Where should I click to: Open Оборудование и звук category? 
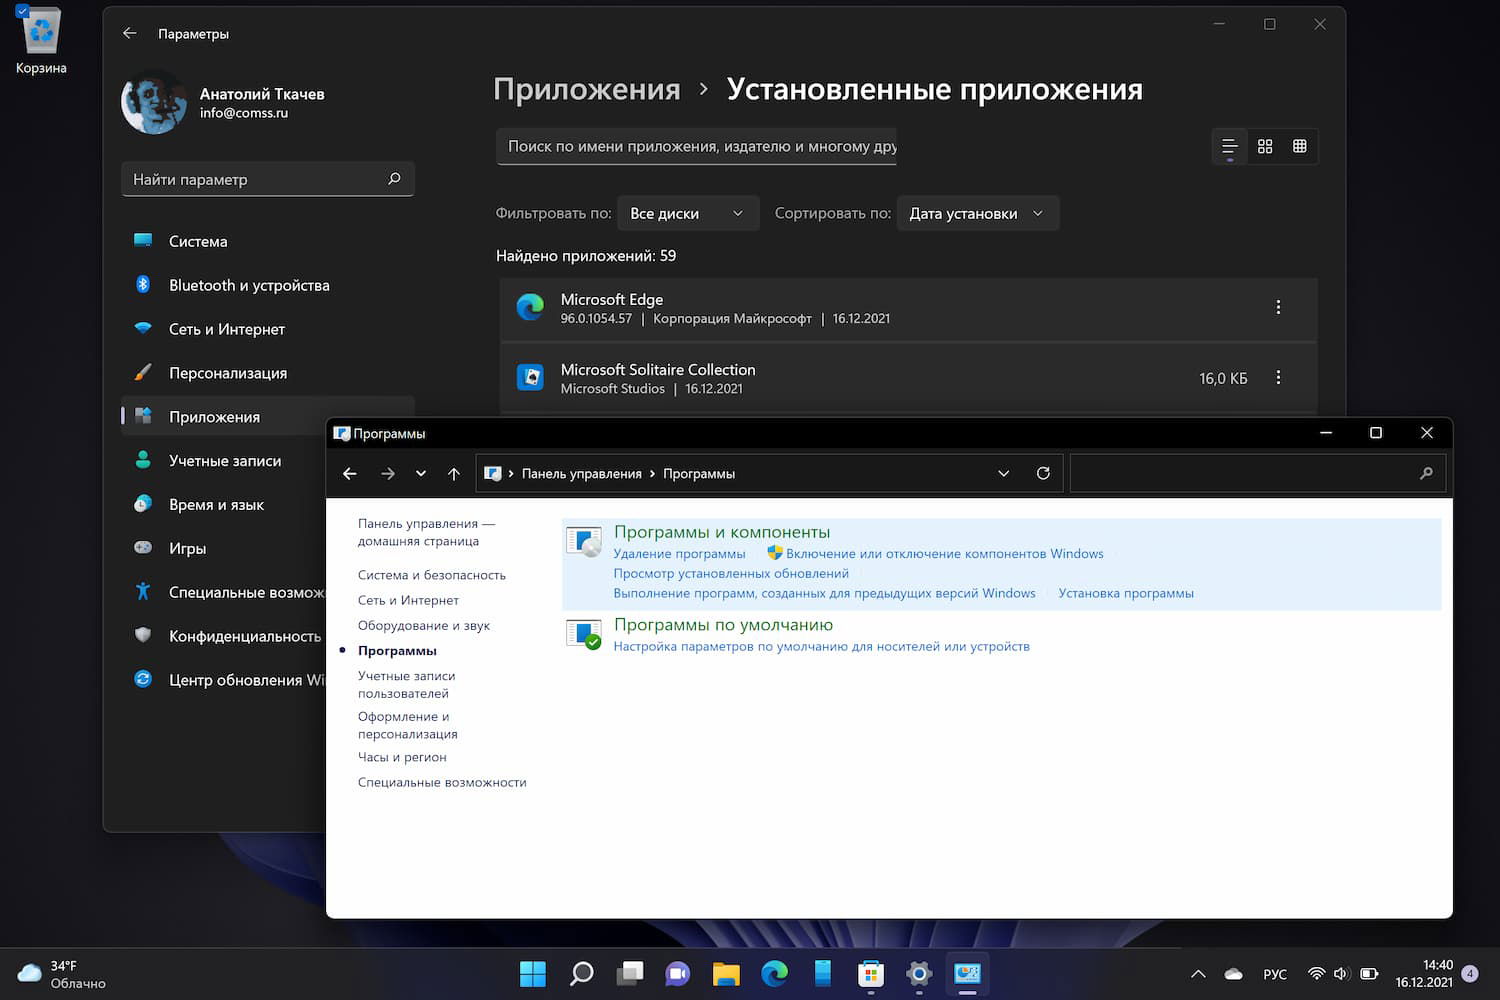(x=424, y=625)
